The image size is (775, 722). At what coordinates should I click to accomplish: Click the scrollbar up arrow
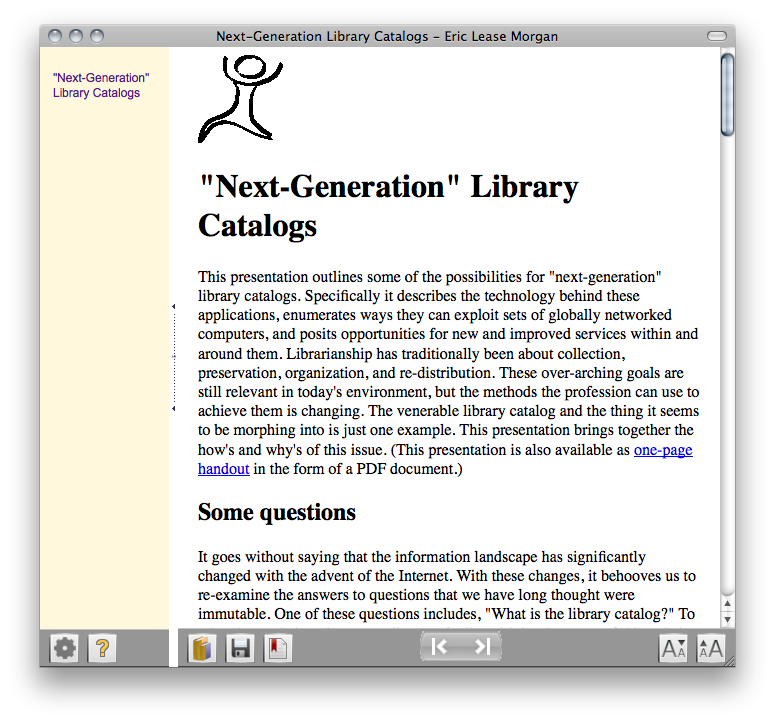[x=727, y=604]
